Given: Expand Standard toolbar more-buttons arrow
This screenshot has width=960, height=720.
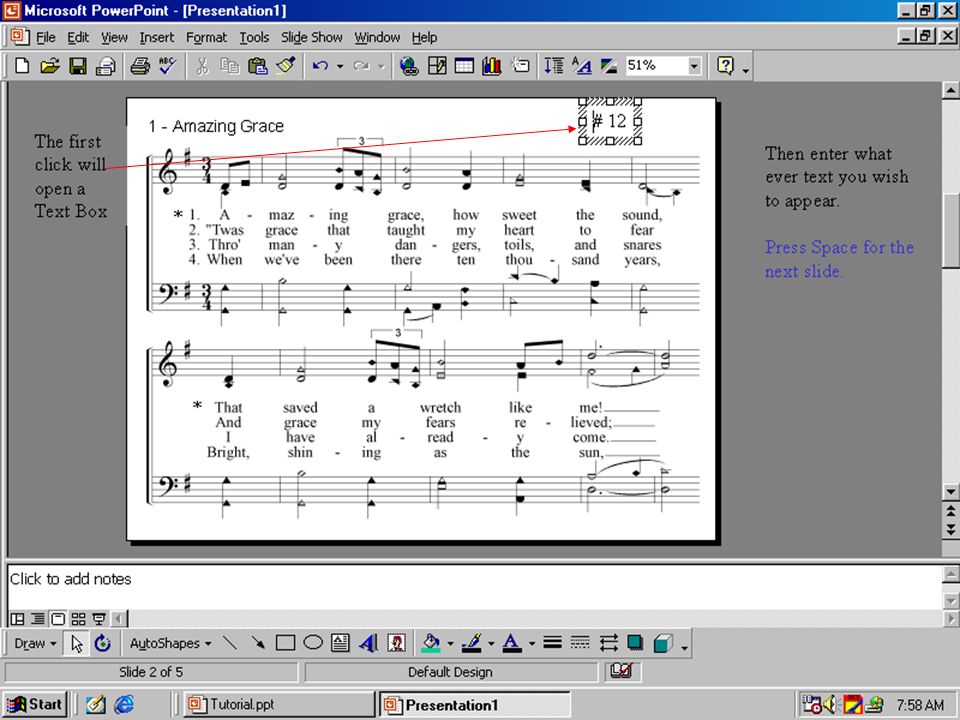Looking at the screenshot, I should click(746, 70).
